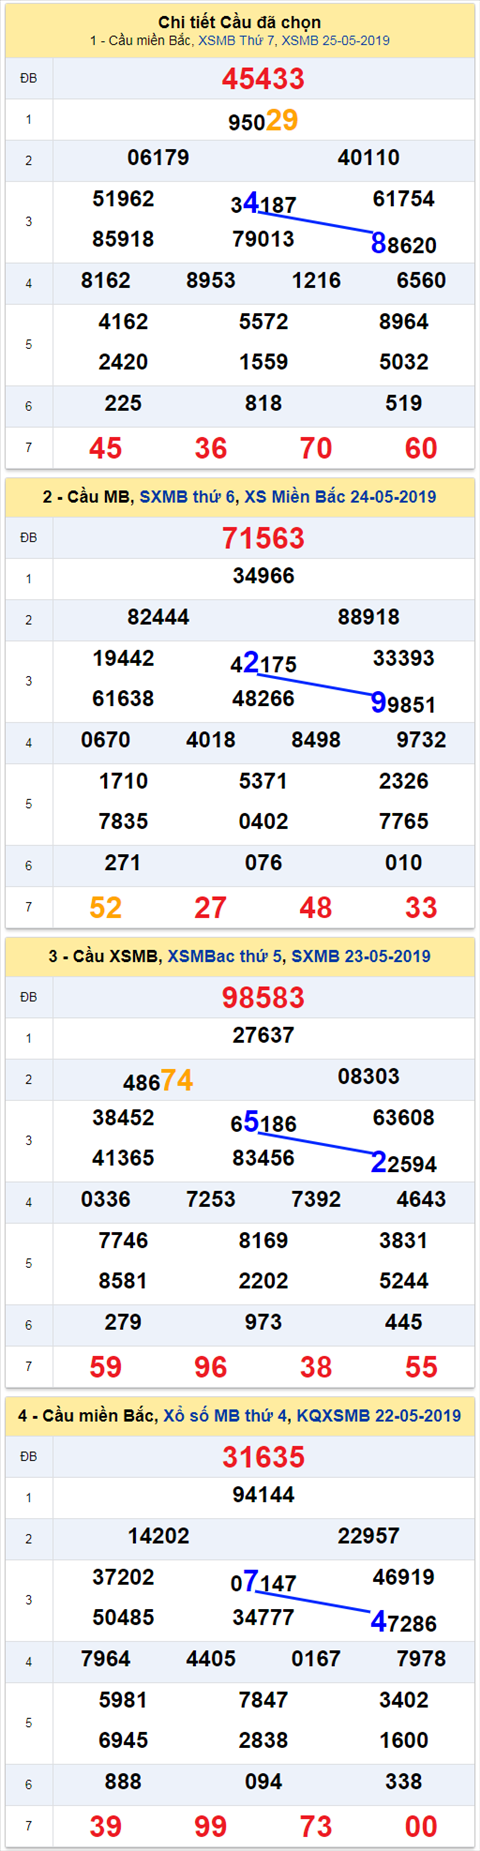
Task: Select third prize number 61638
Action: tap(123, 699)
